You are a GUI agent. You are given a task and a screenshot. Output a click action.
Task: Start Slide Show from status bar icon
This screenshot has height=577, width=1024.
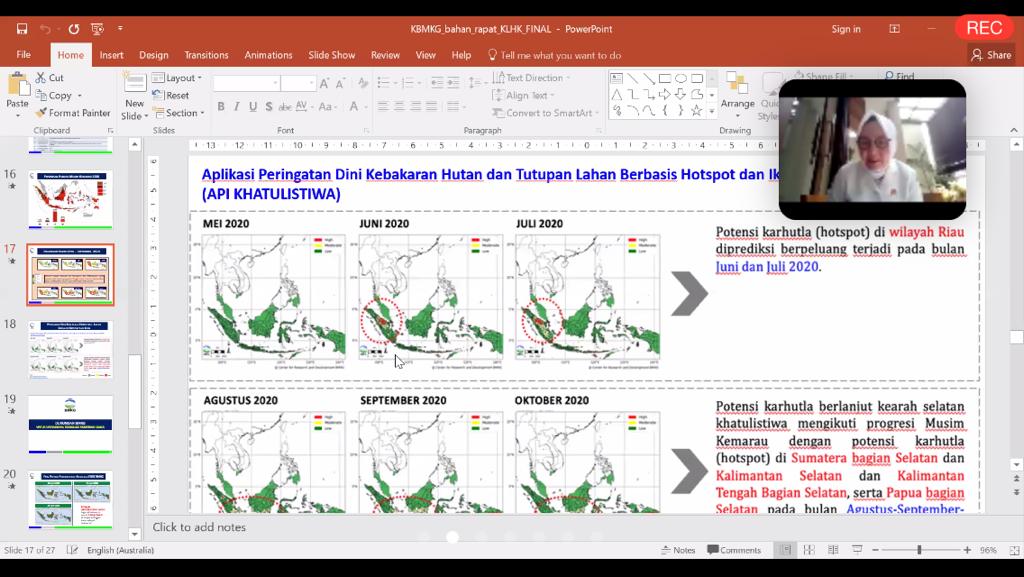(x=855, y=550)
